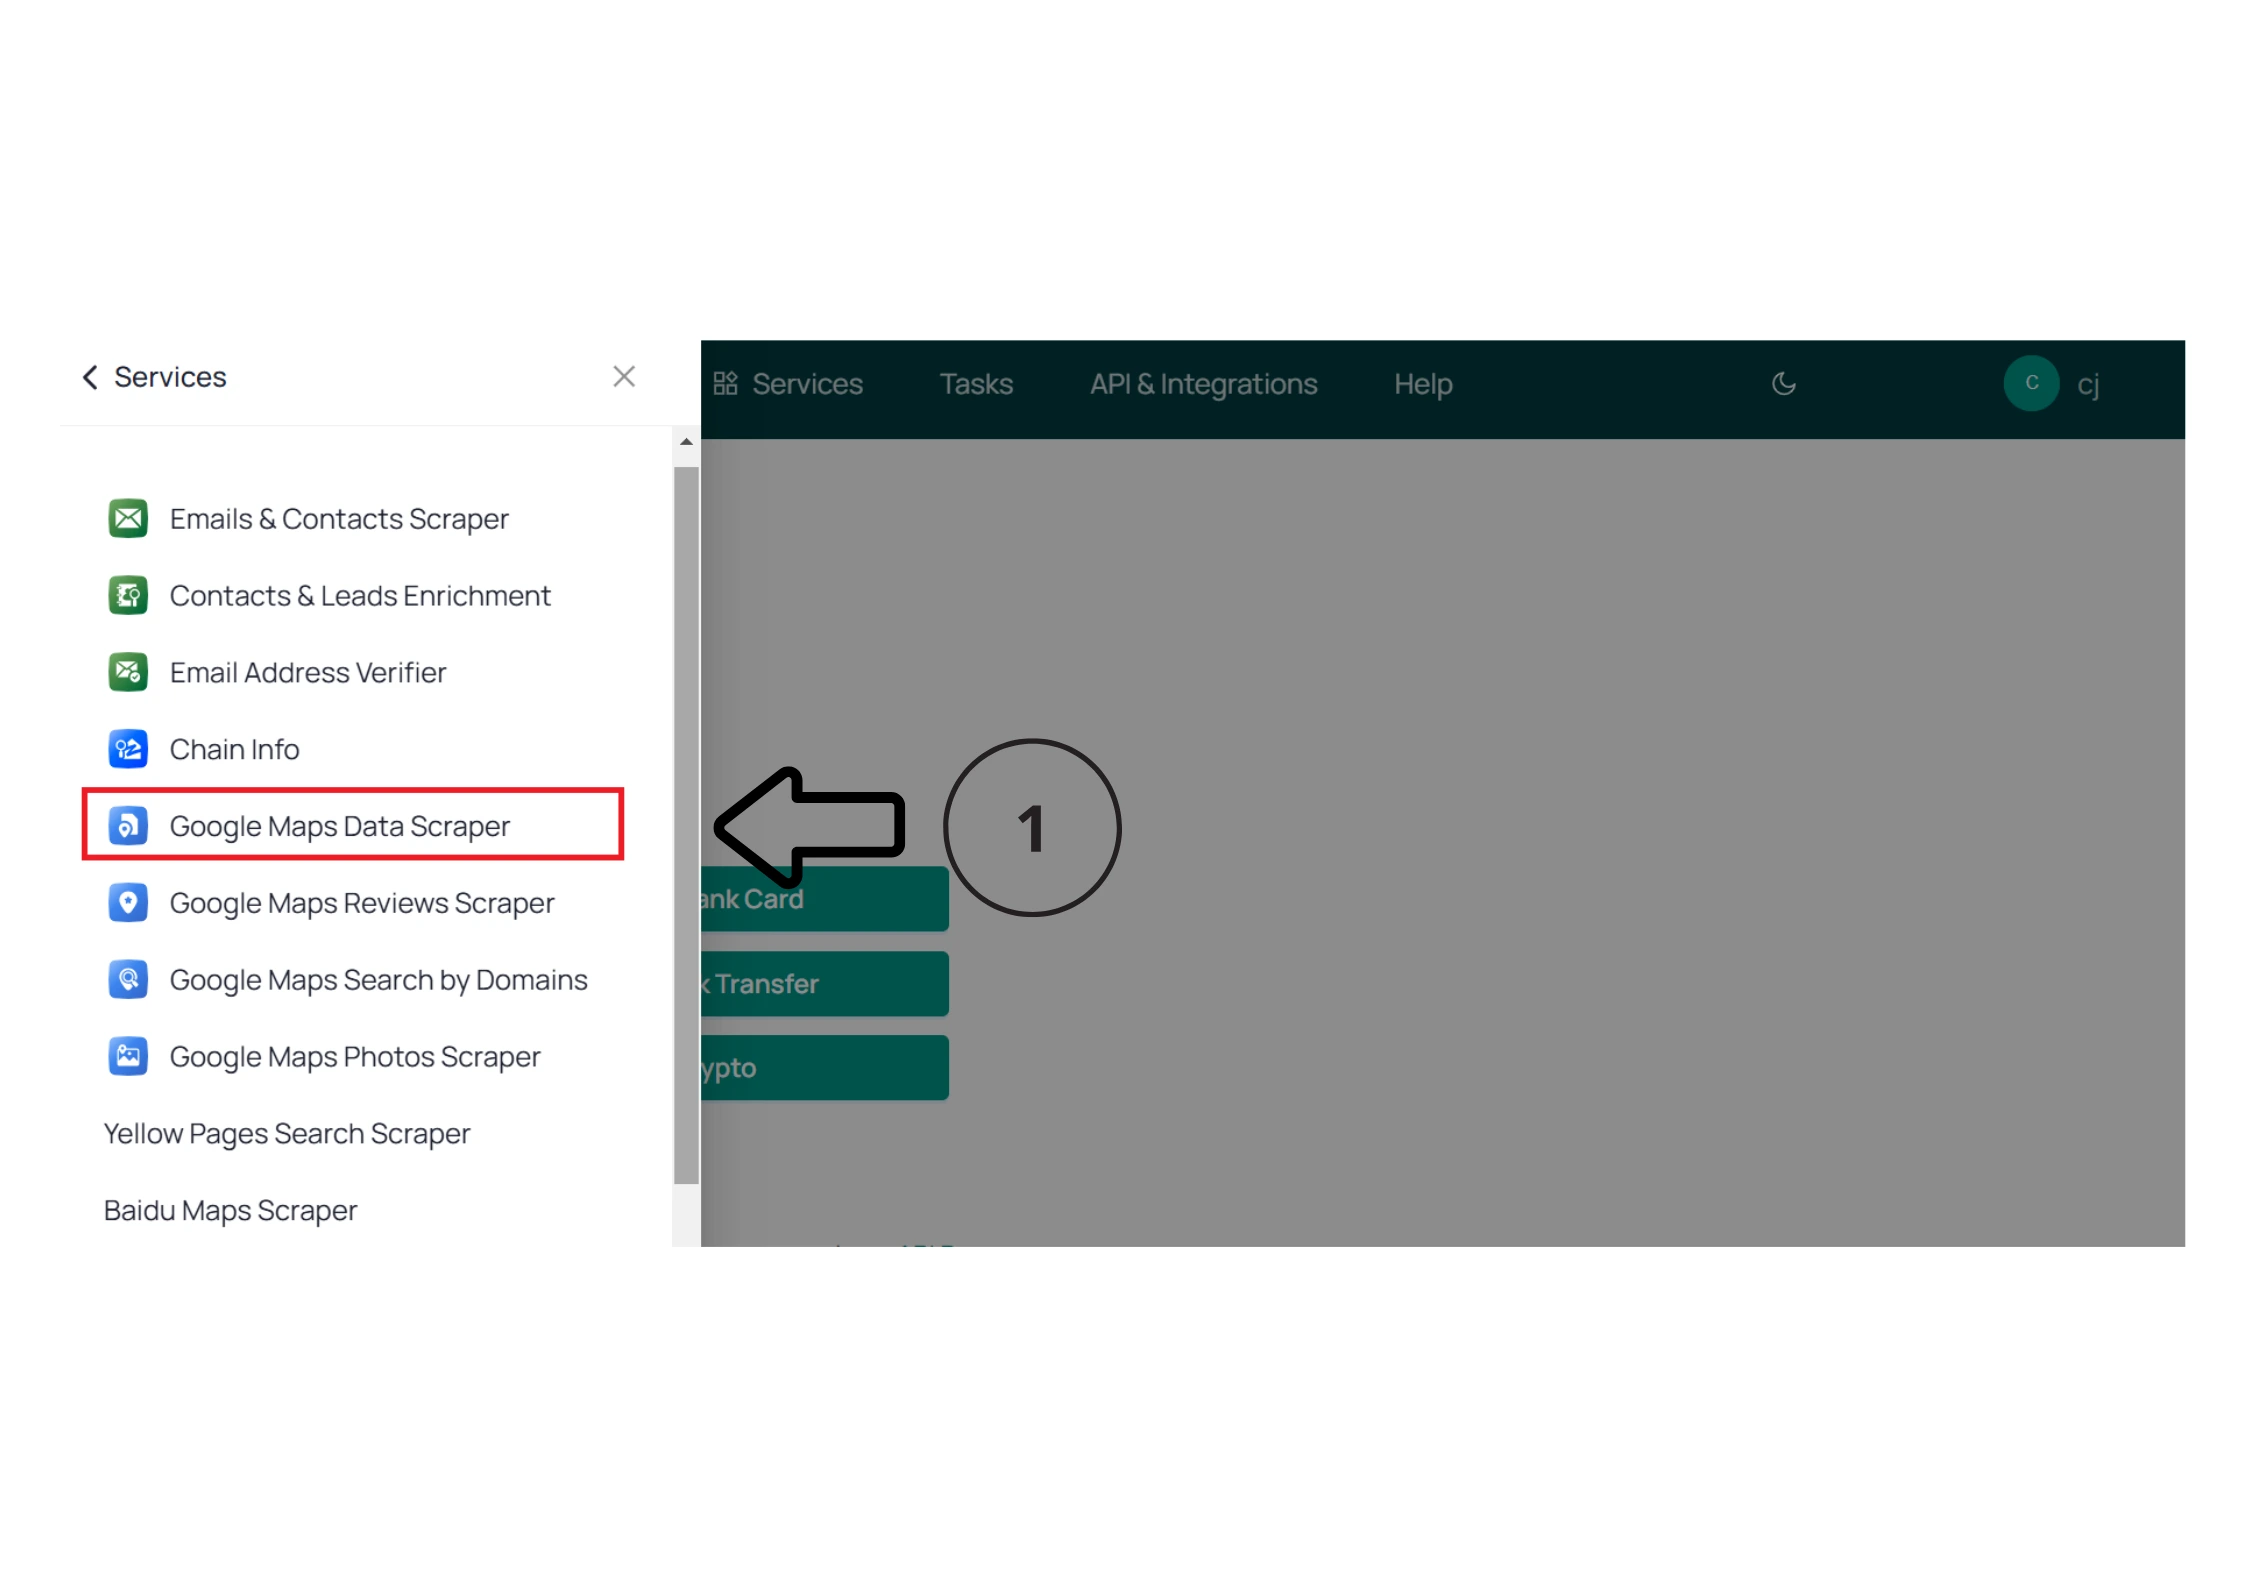Close the Services side panel
Viewport: 2245px width, 1587px height.
[624, 377]
